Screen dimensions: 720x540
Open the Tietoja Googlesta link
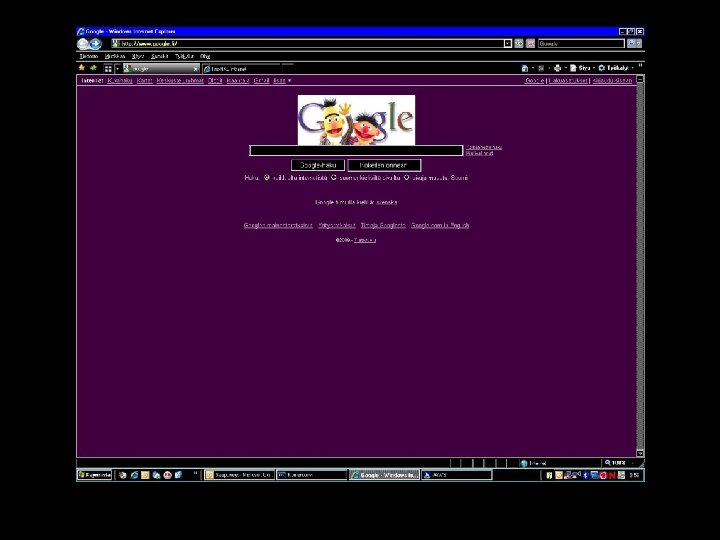[383, 225]
